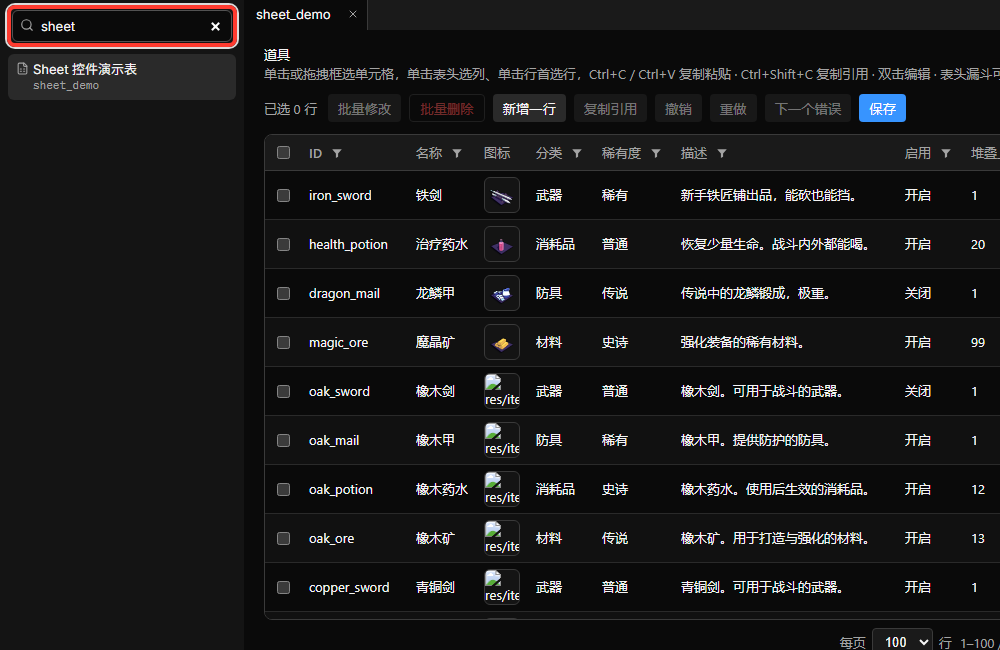Image resolution: width=1000 pixels, height=650 pixels.
Task: Select the 消耗品 category cell of health_potion
Action: (x=555, y=244)
